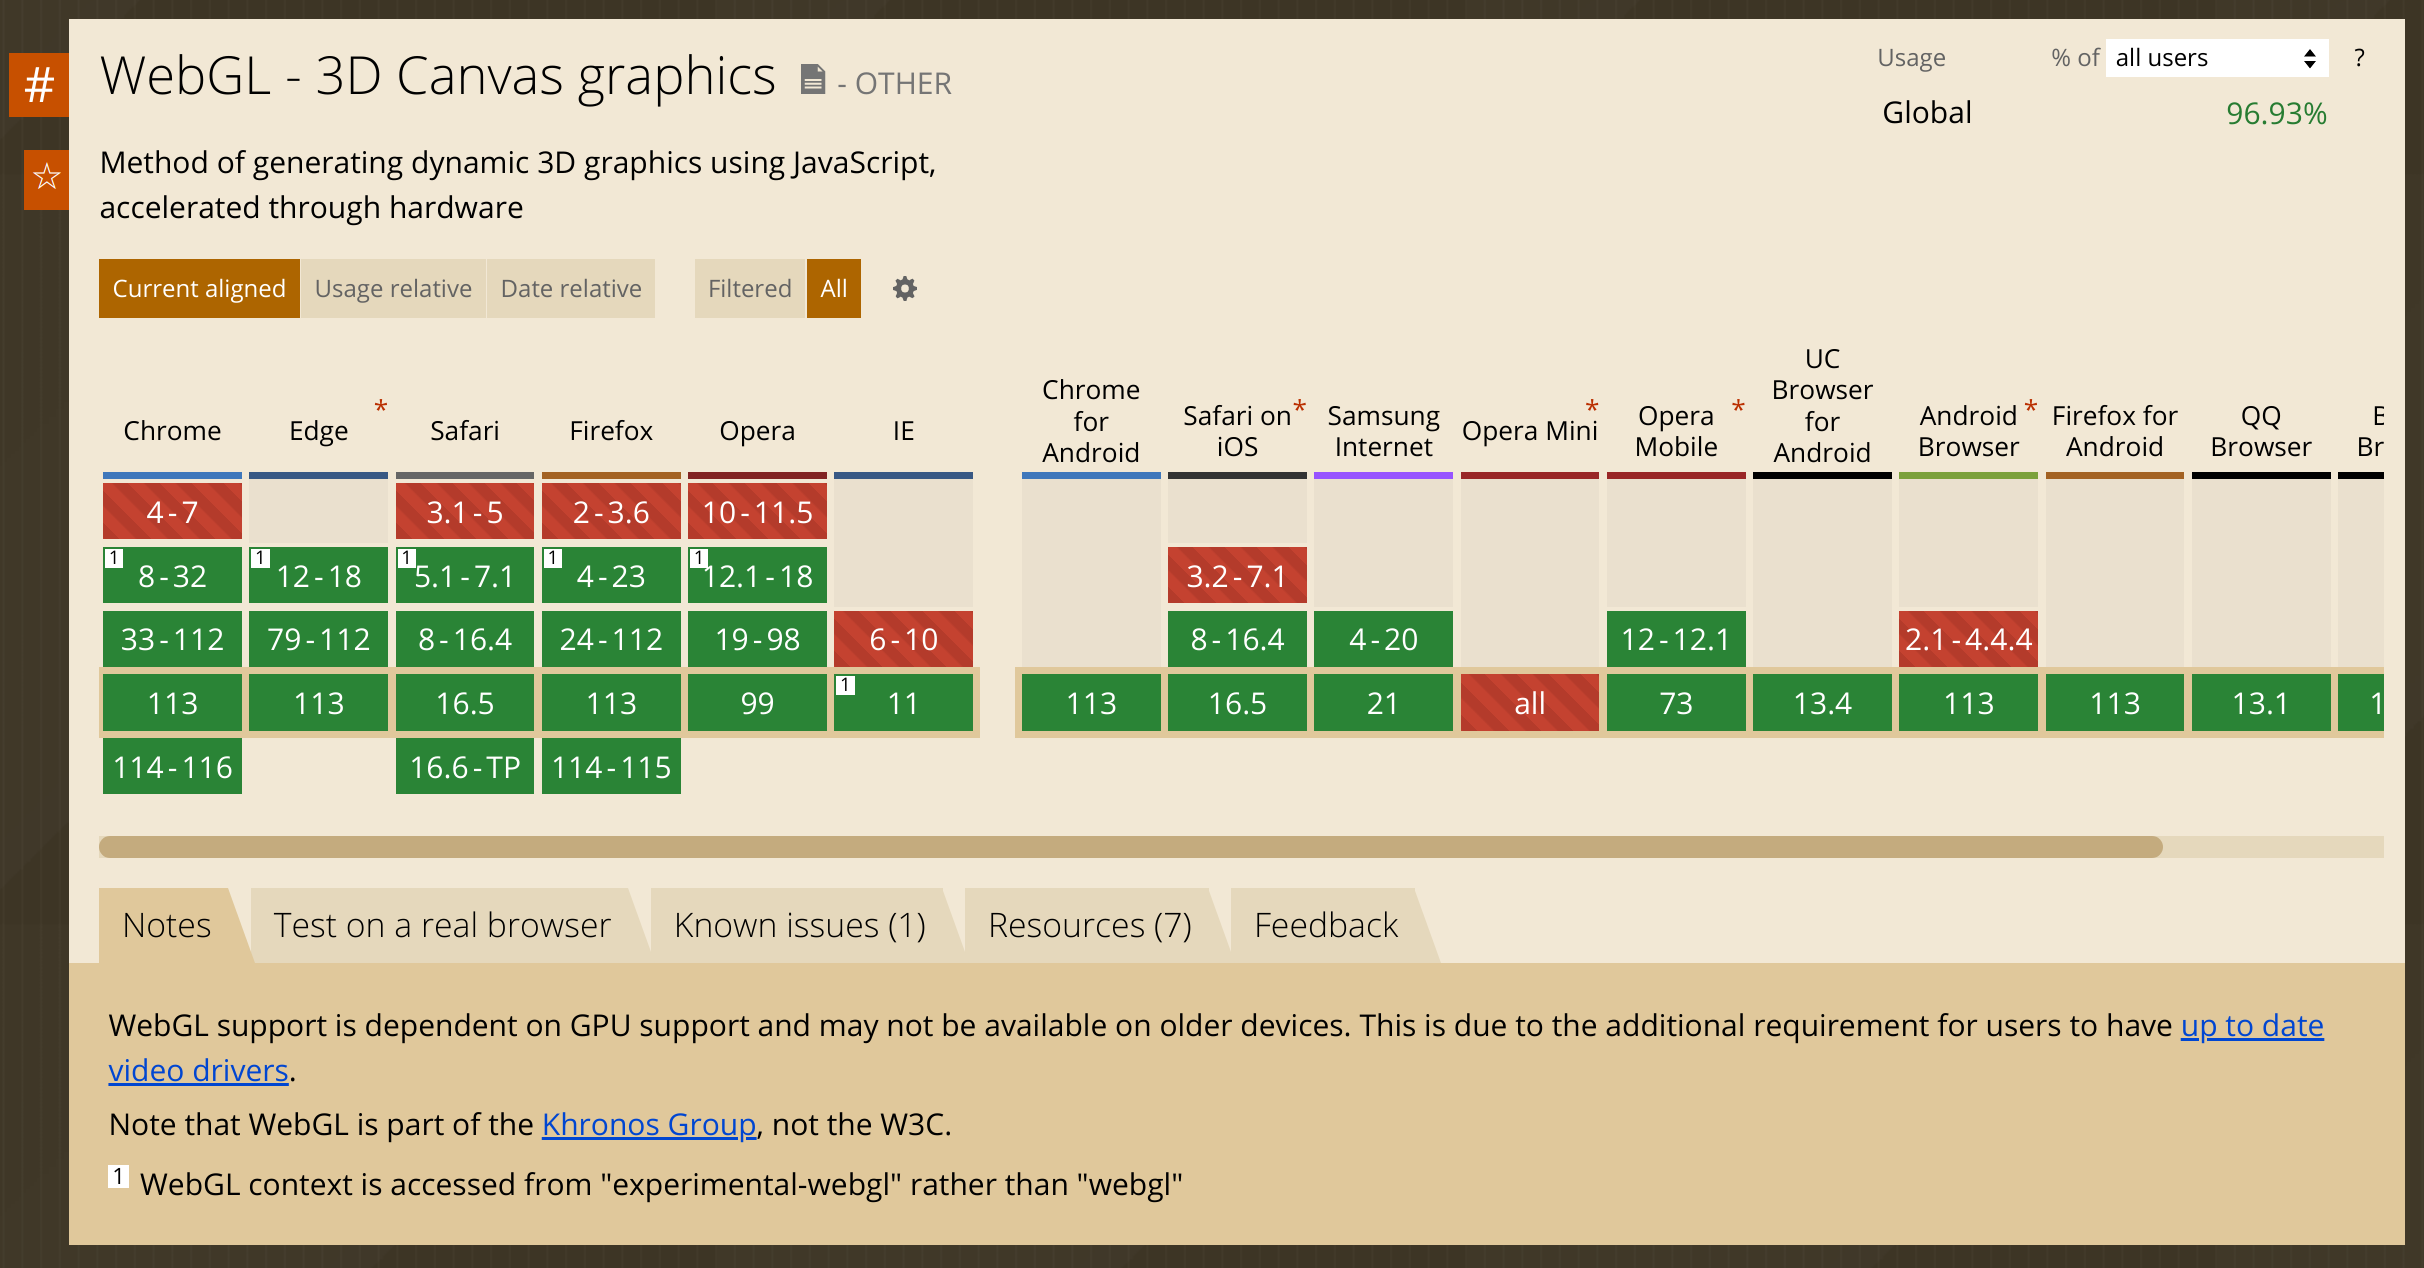Screen dimensions: 2424x1268
Task: Click Android Browser 2.1-4.4.4 cell
Action: 1968,639
